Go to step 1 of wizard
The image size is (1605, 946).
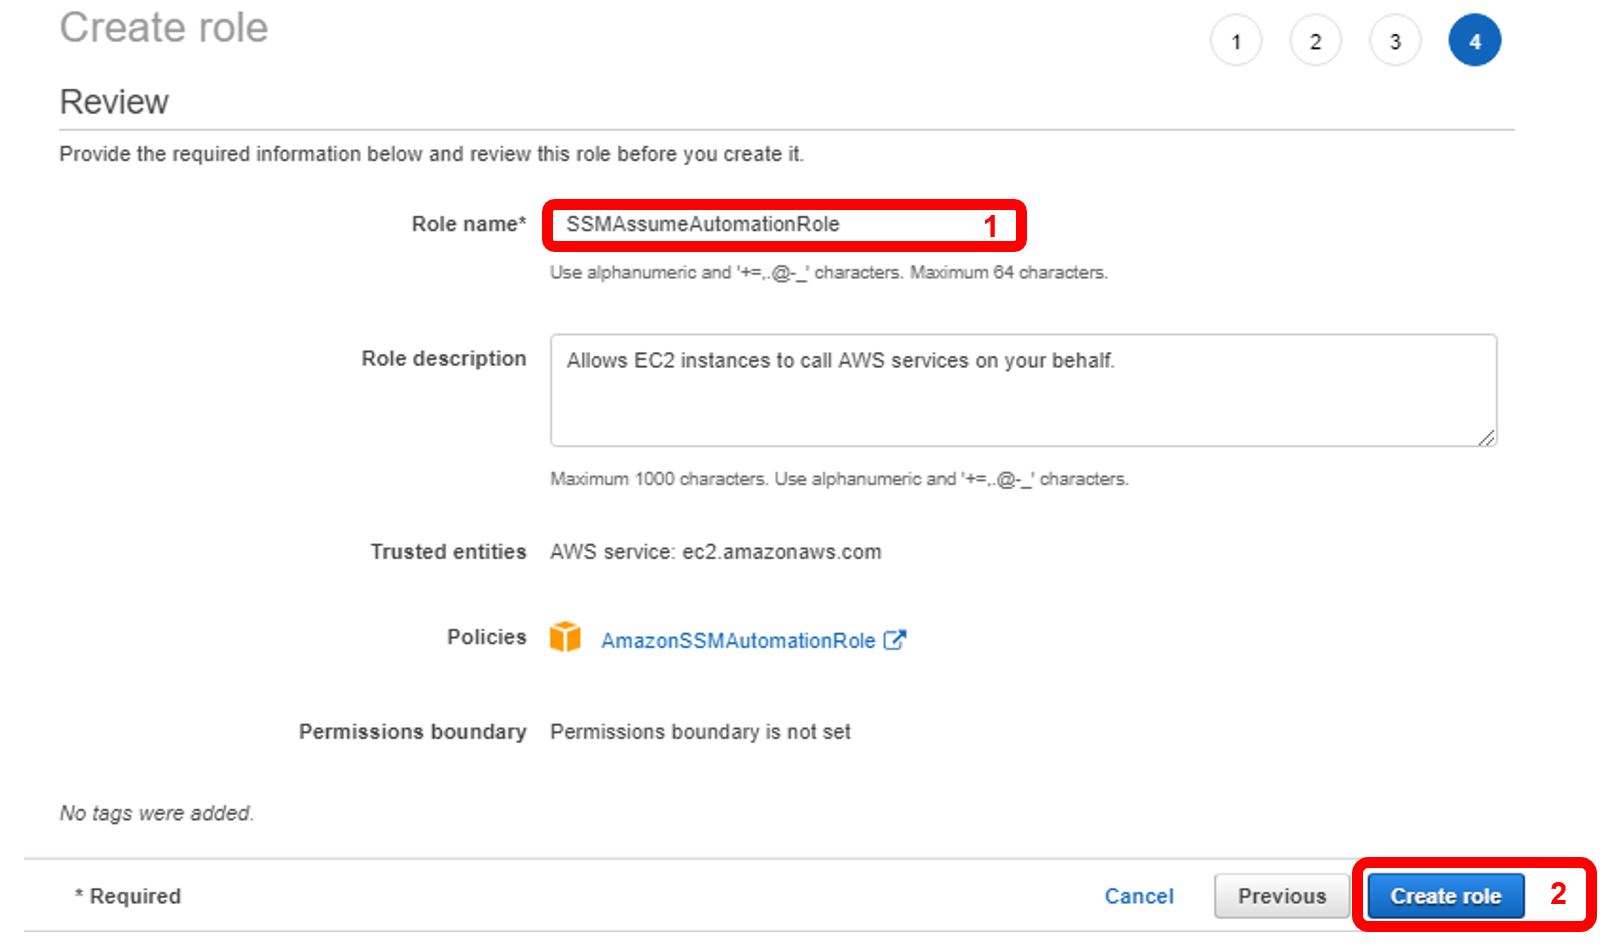pos(1236,42)
